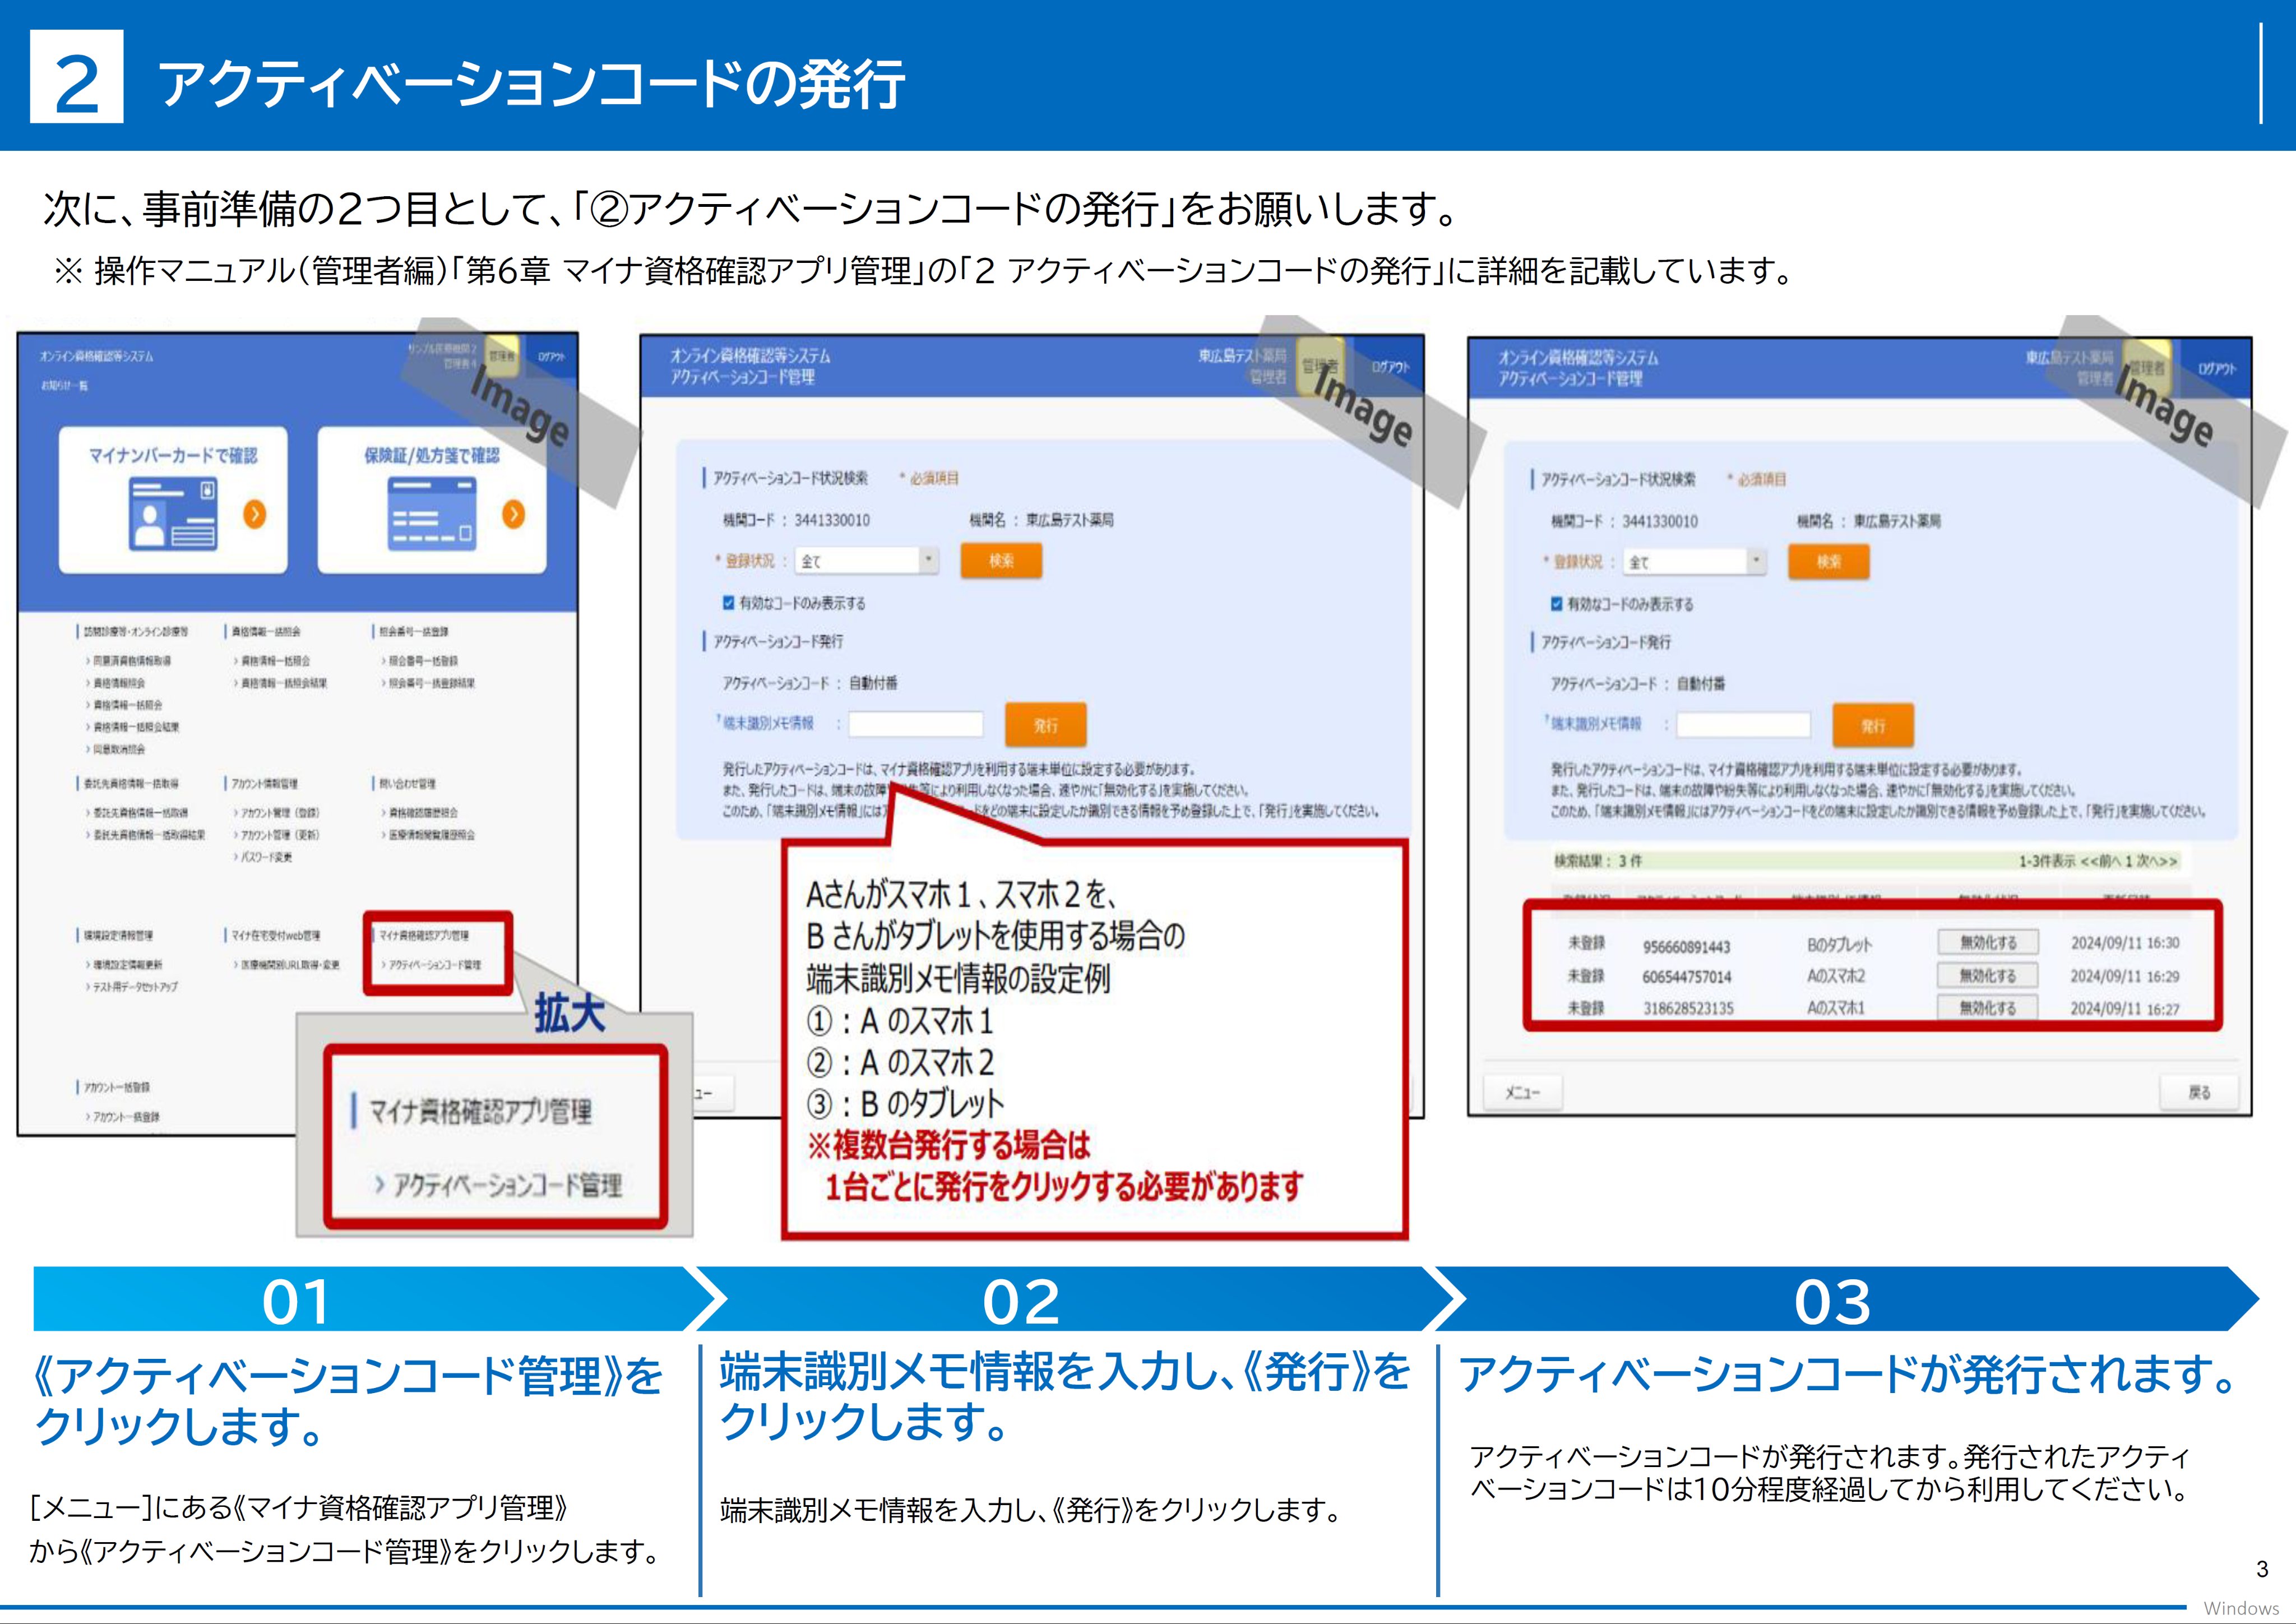This screenshot has height=1624, width=2296.
Task: Select activation code 606544757014
Action: tap(1686, 977)
